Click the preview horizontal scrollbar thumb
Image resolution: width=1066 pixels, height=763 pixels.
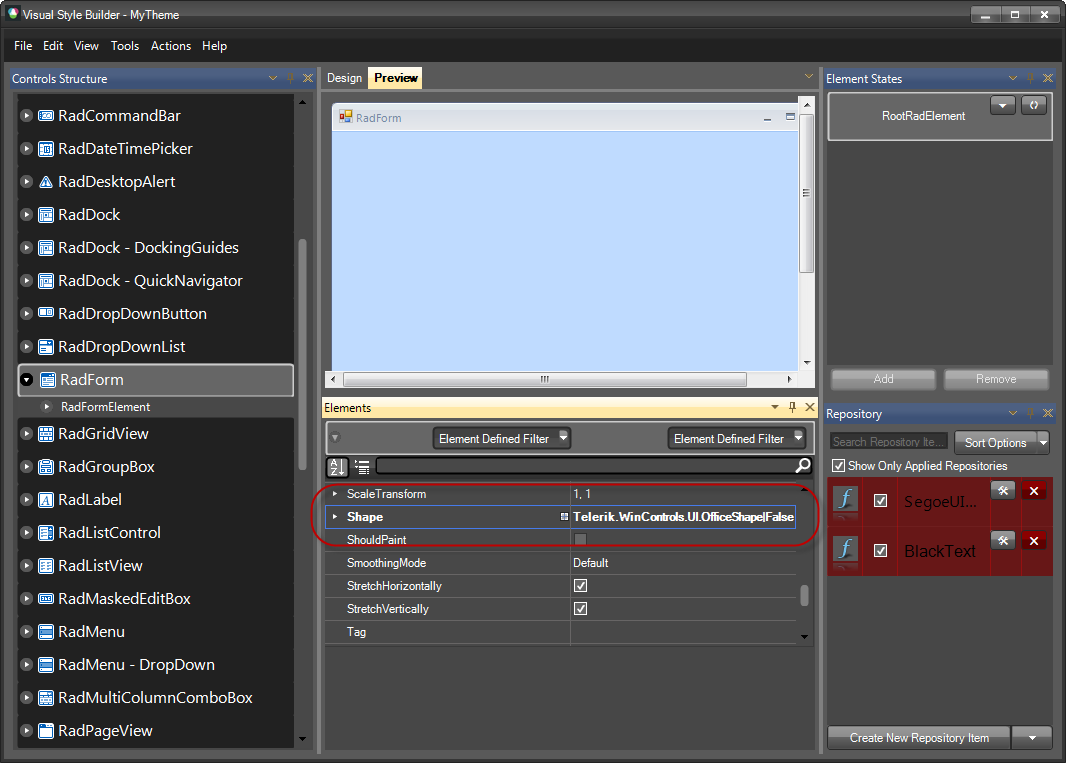(x=545, y=379)
